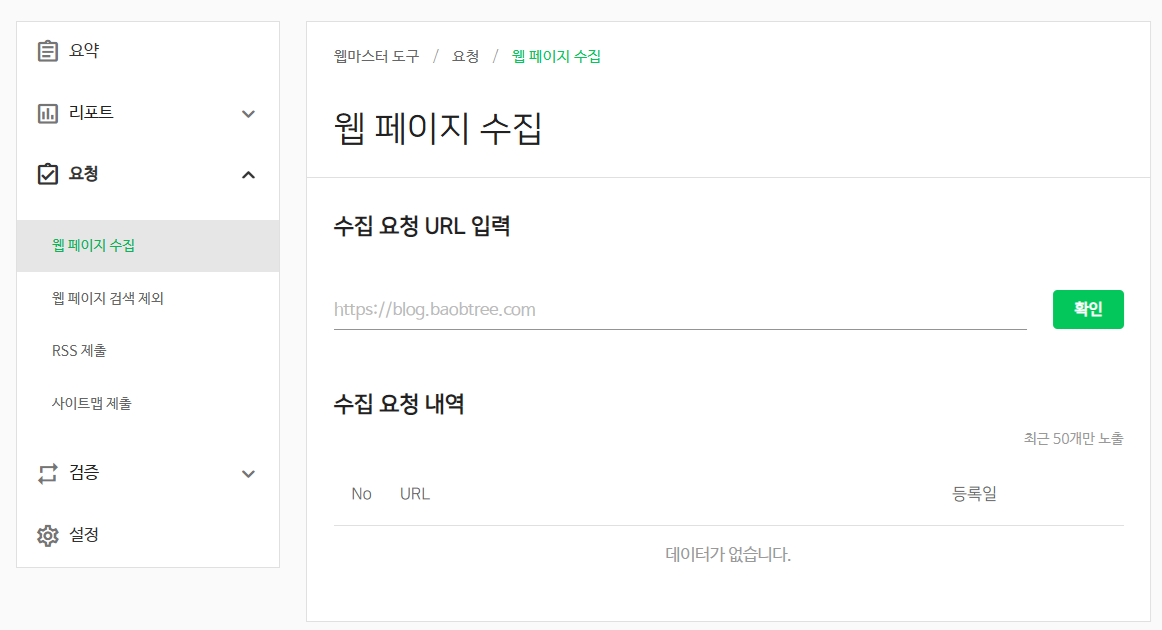Screen dimensions: 1162x630
Task: Click the clipboard check icon next to 요청
Action: point(47,173)
